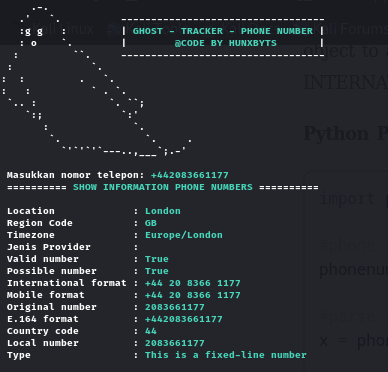Click the SHOW INFORMATION PHONE NUMBERS header

coord(163,187)
